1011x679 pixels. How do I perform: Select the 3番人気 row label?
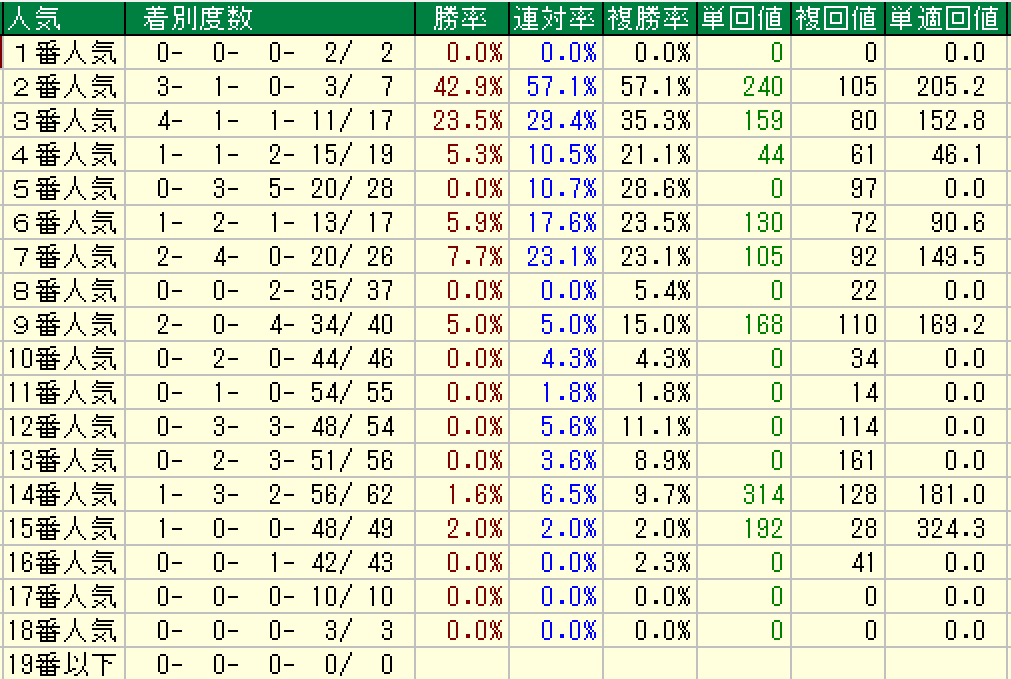tap(64, 121)
